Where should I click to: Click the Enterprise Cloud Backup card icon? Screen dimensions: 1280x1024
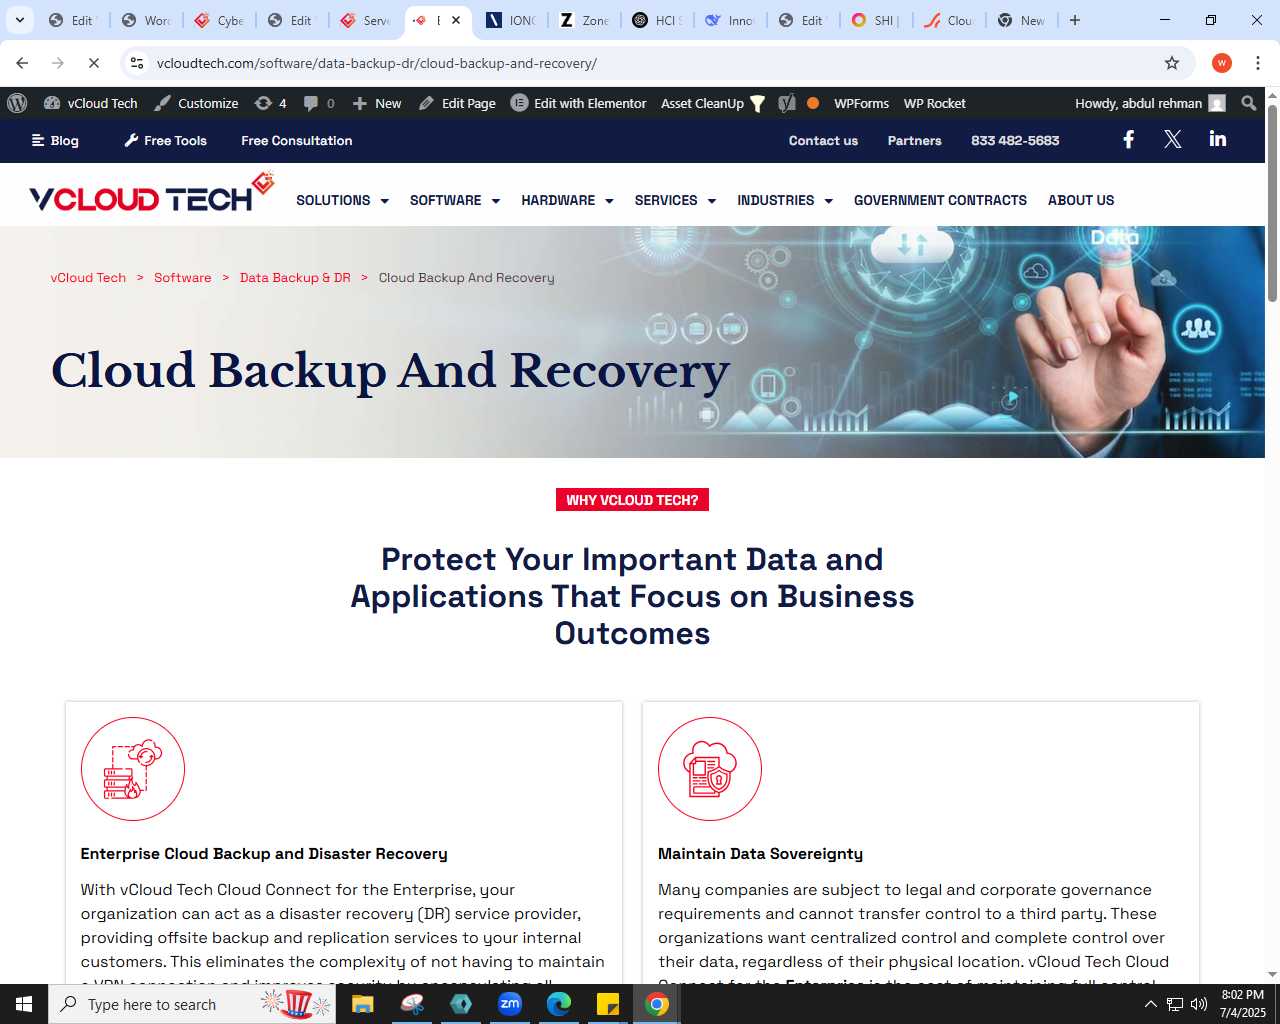(133, 769)
